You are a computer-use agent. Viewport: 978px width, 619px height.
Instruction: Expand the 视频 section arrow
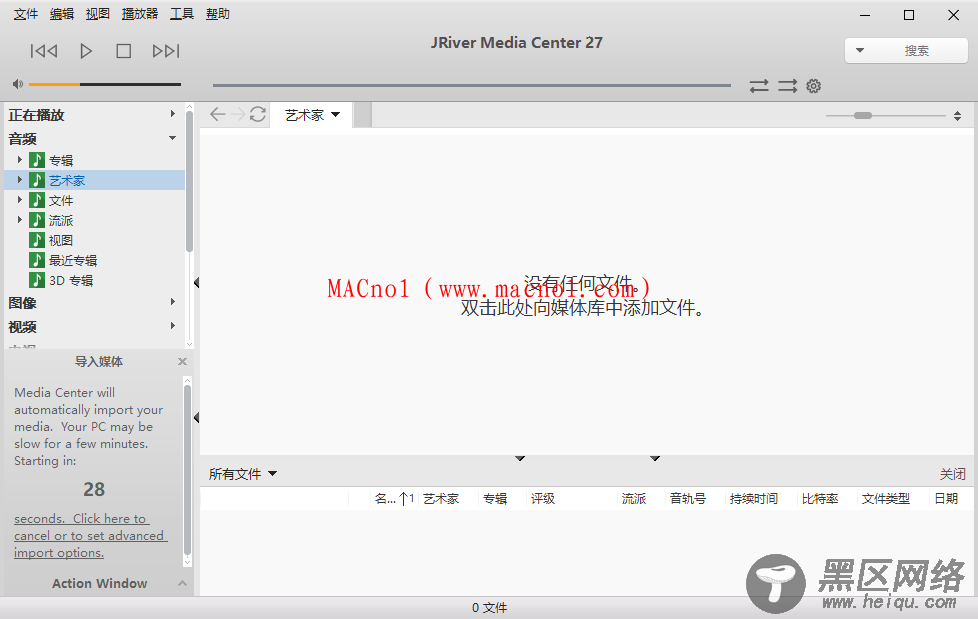point(172,326)
